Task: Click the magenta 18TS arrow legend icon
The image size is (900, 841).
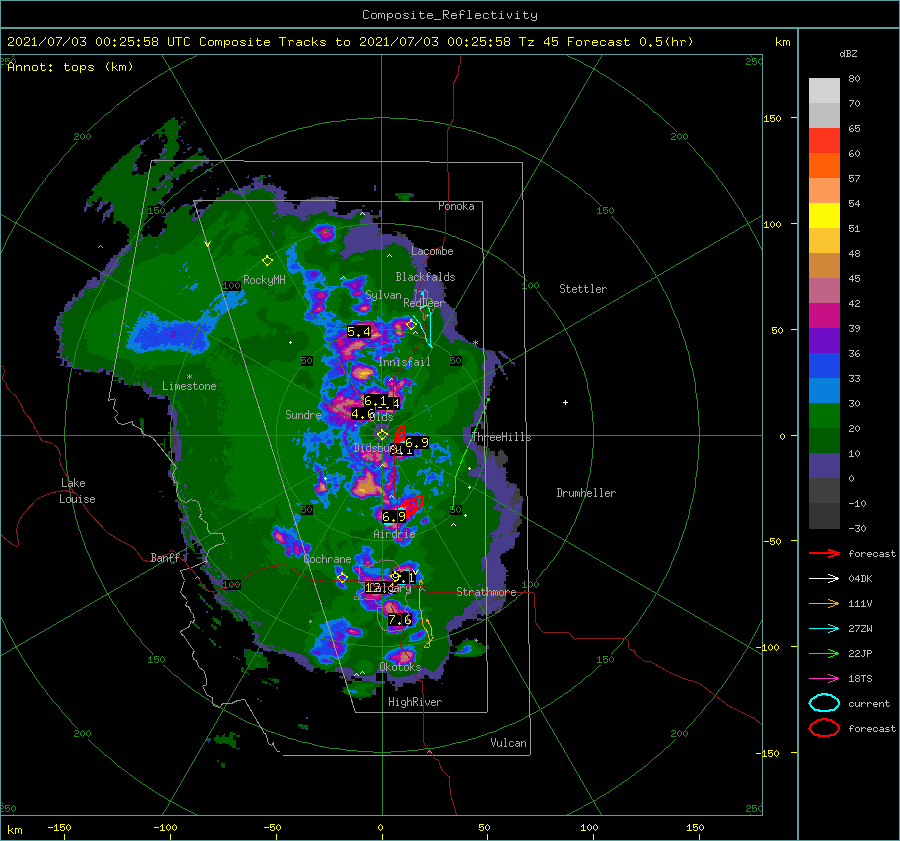Action: (x=824, y=679)
